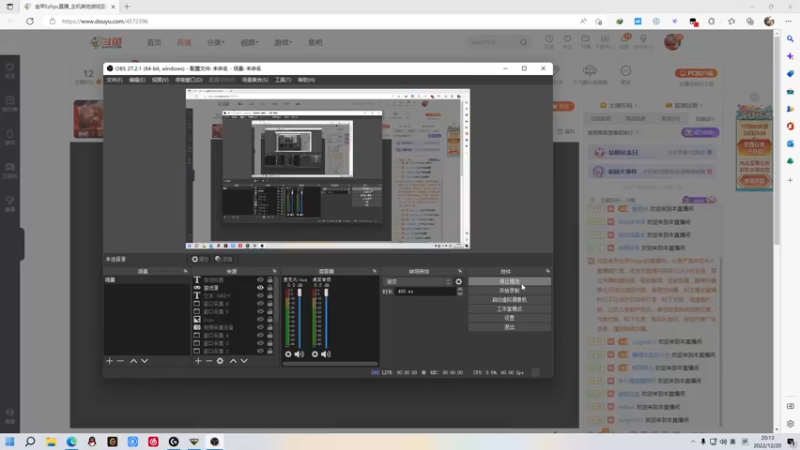This screenshot has width=800, height=450.
Task: Toggle visibility of 视频采集设备 source
Action: coord(260,327)
